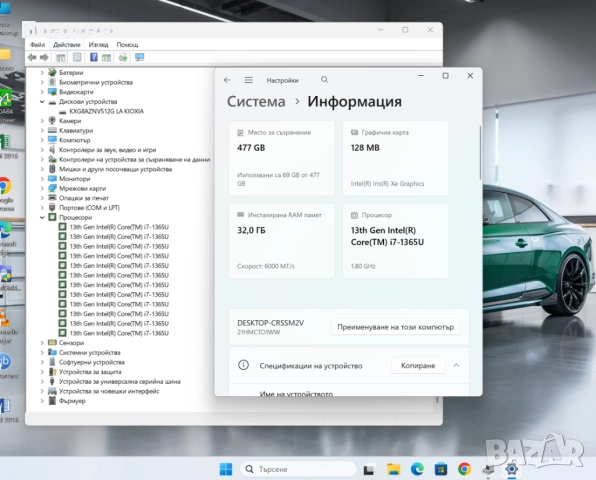Click the Help icon in Device Manager toolbar

pyautogui.click(x=94, y=57)
